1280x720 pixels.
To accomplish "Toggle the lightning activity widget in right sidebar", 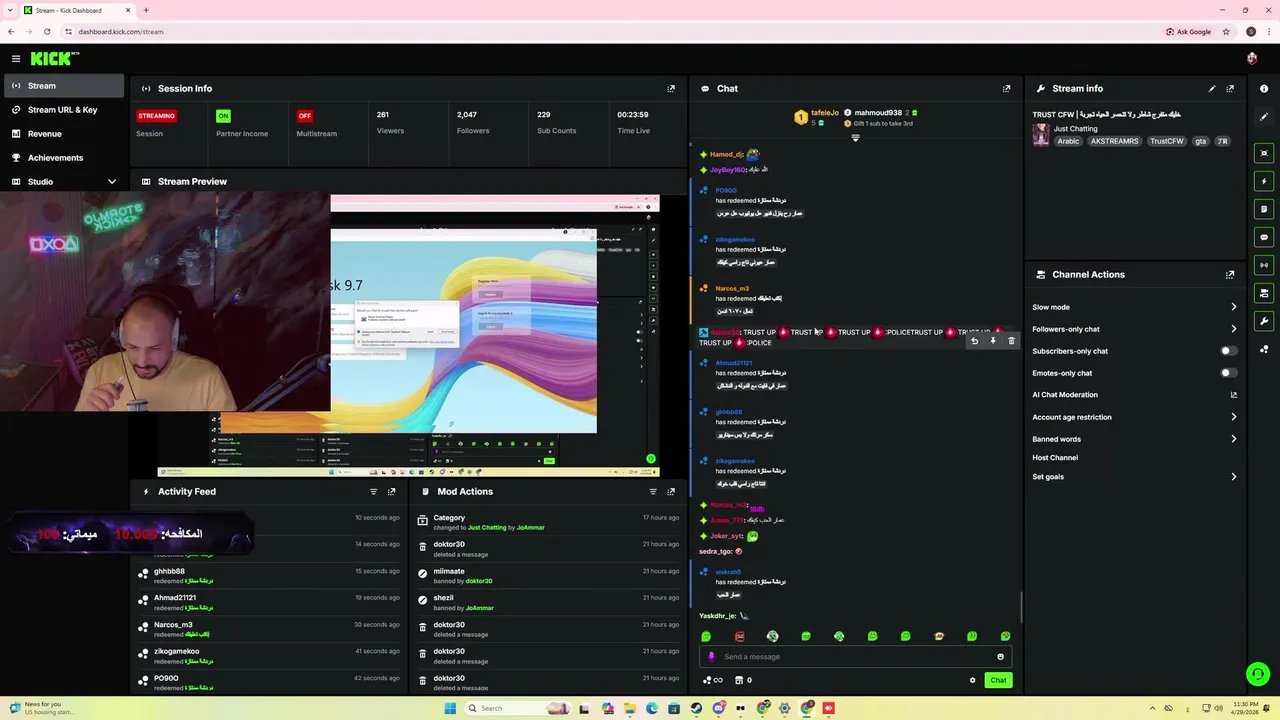I will 1264,181.
